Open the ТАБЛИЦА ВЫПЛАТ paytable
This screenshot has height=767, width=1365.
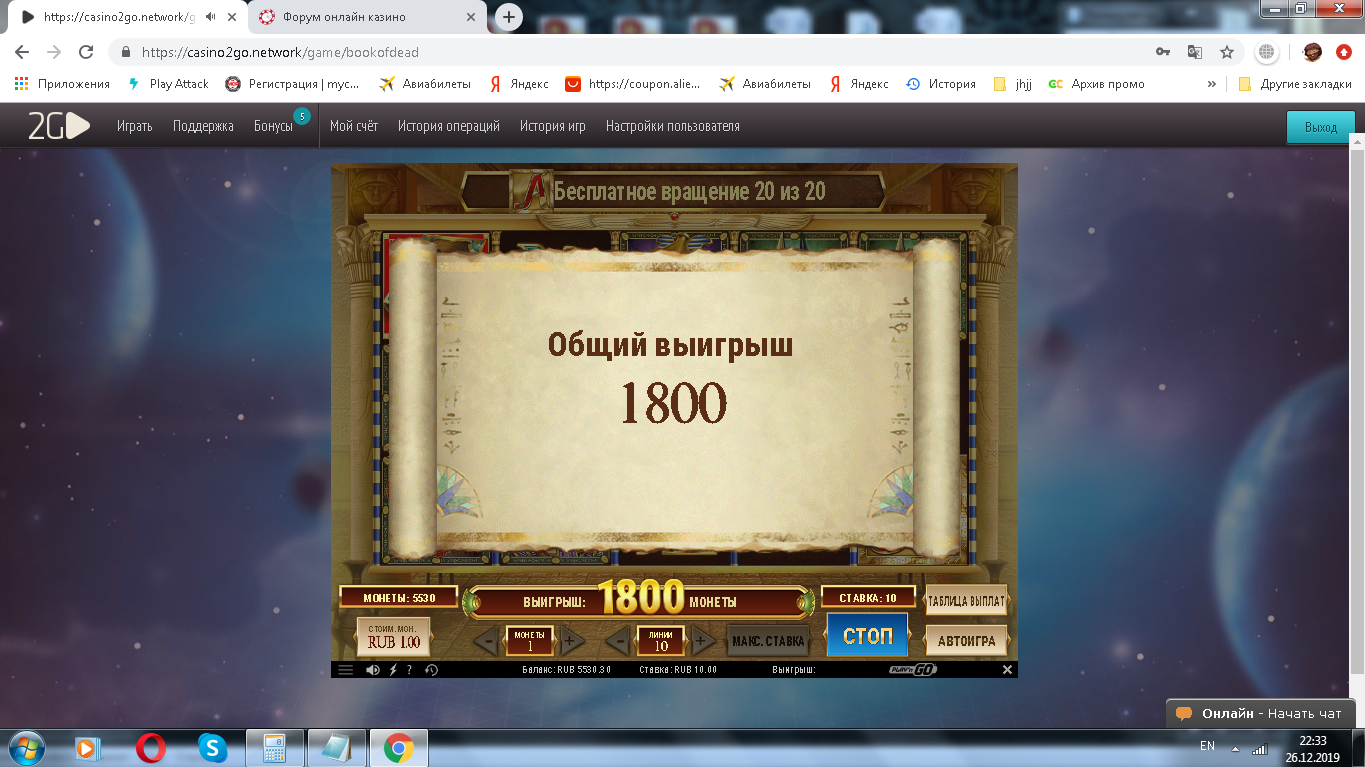pos(966,601)
